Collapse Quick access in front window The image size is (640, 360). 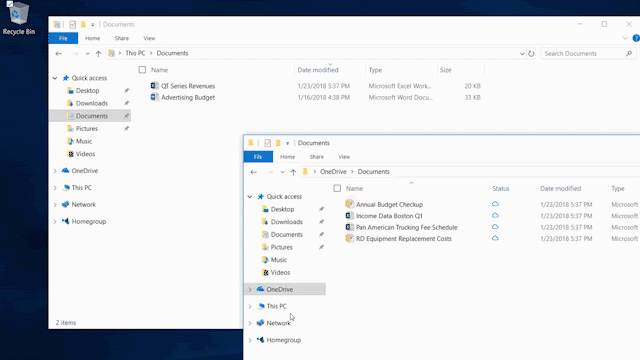(250, 196)
